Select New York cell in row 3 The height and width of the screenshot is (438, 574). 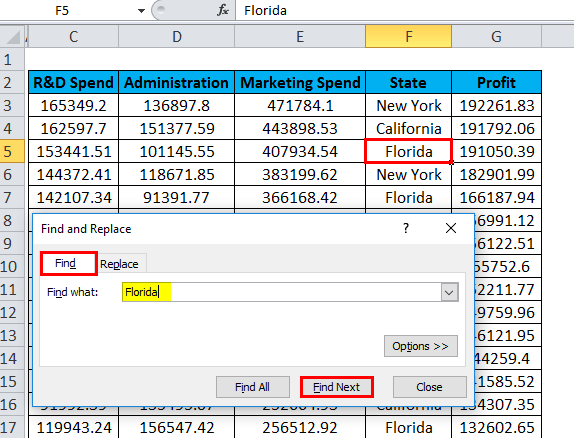click(x=409, y=105)
